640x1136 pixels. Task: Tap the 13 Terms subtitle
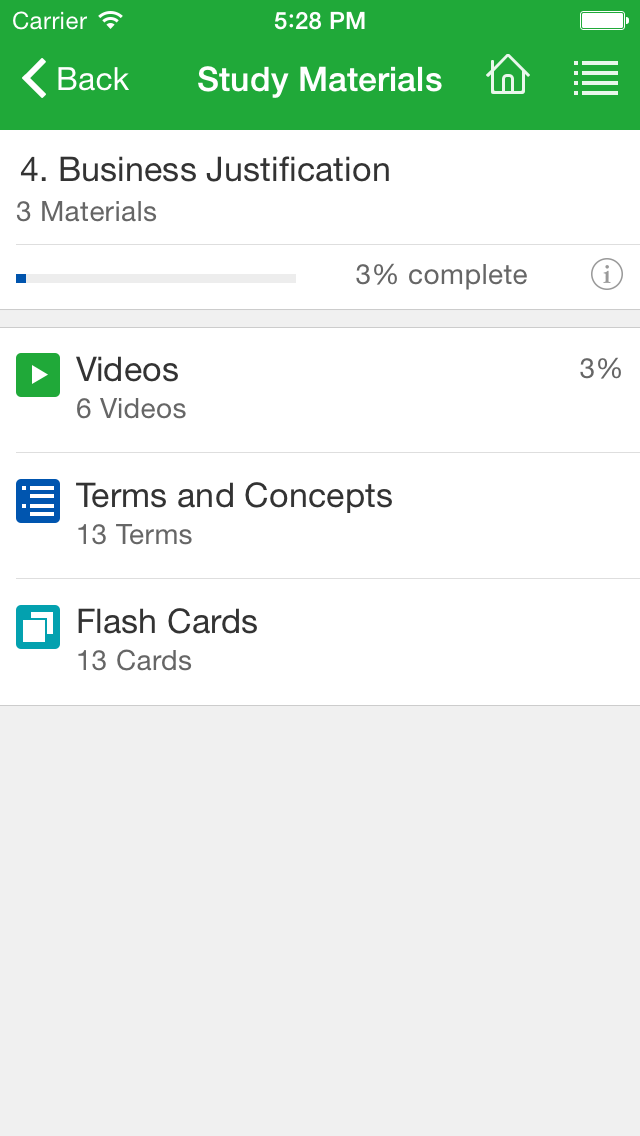pyautogui.click(x=134, y=535)
